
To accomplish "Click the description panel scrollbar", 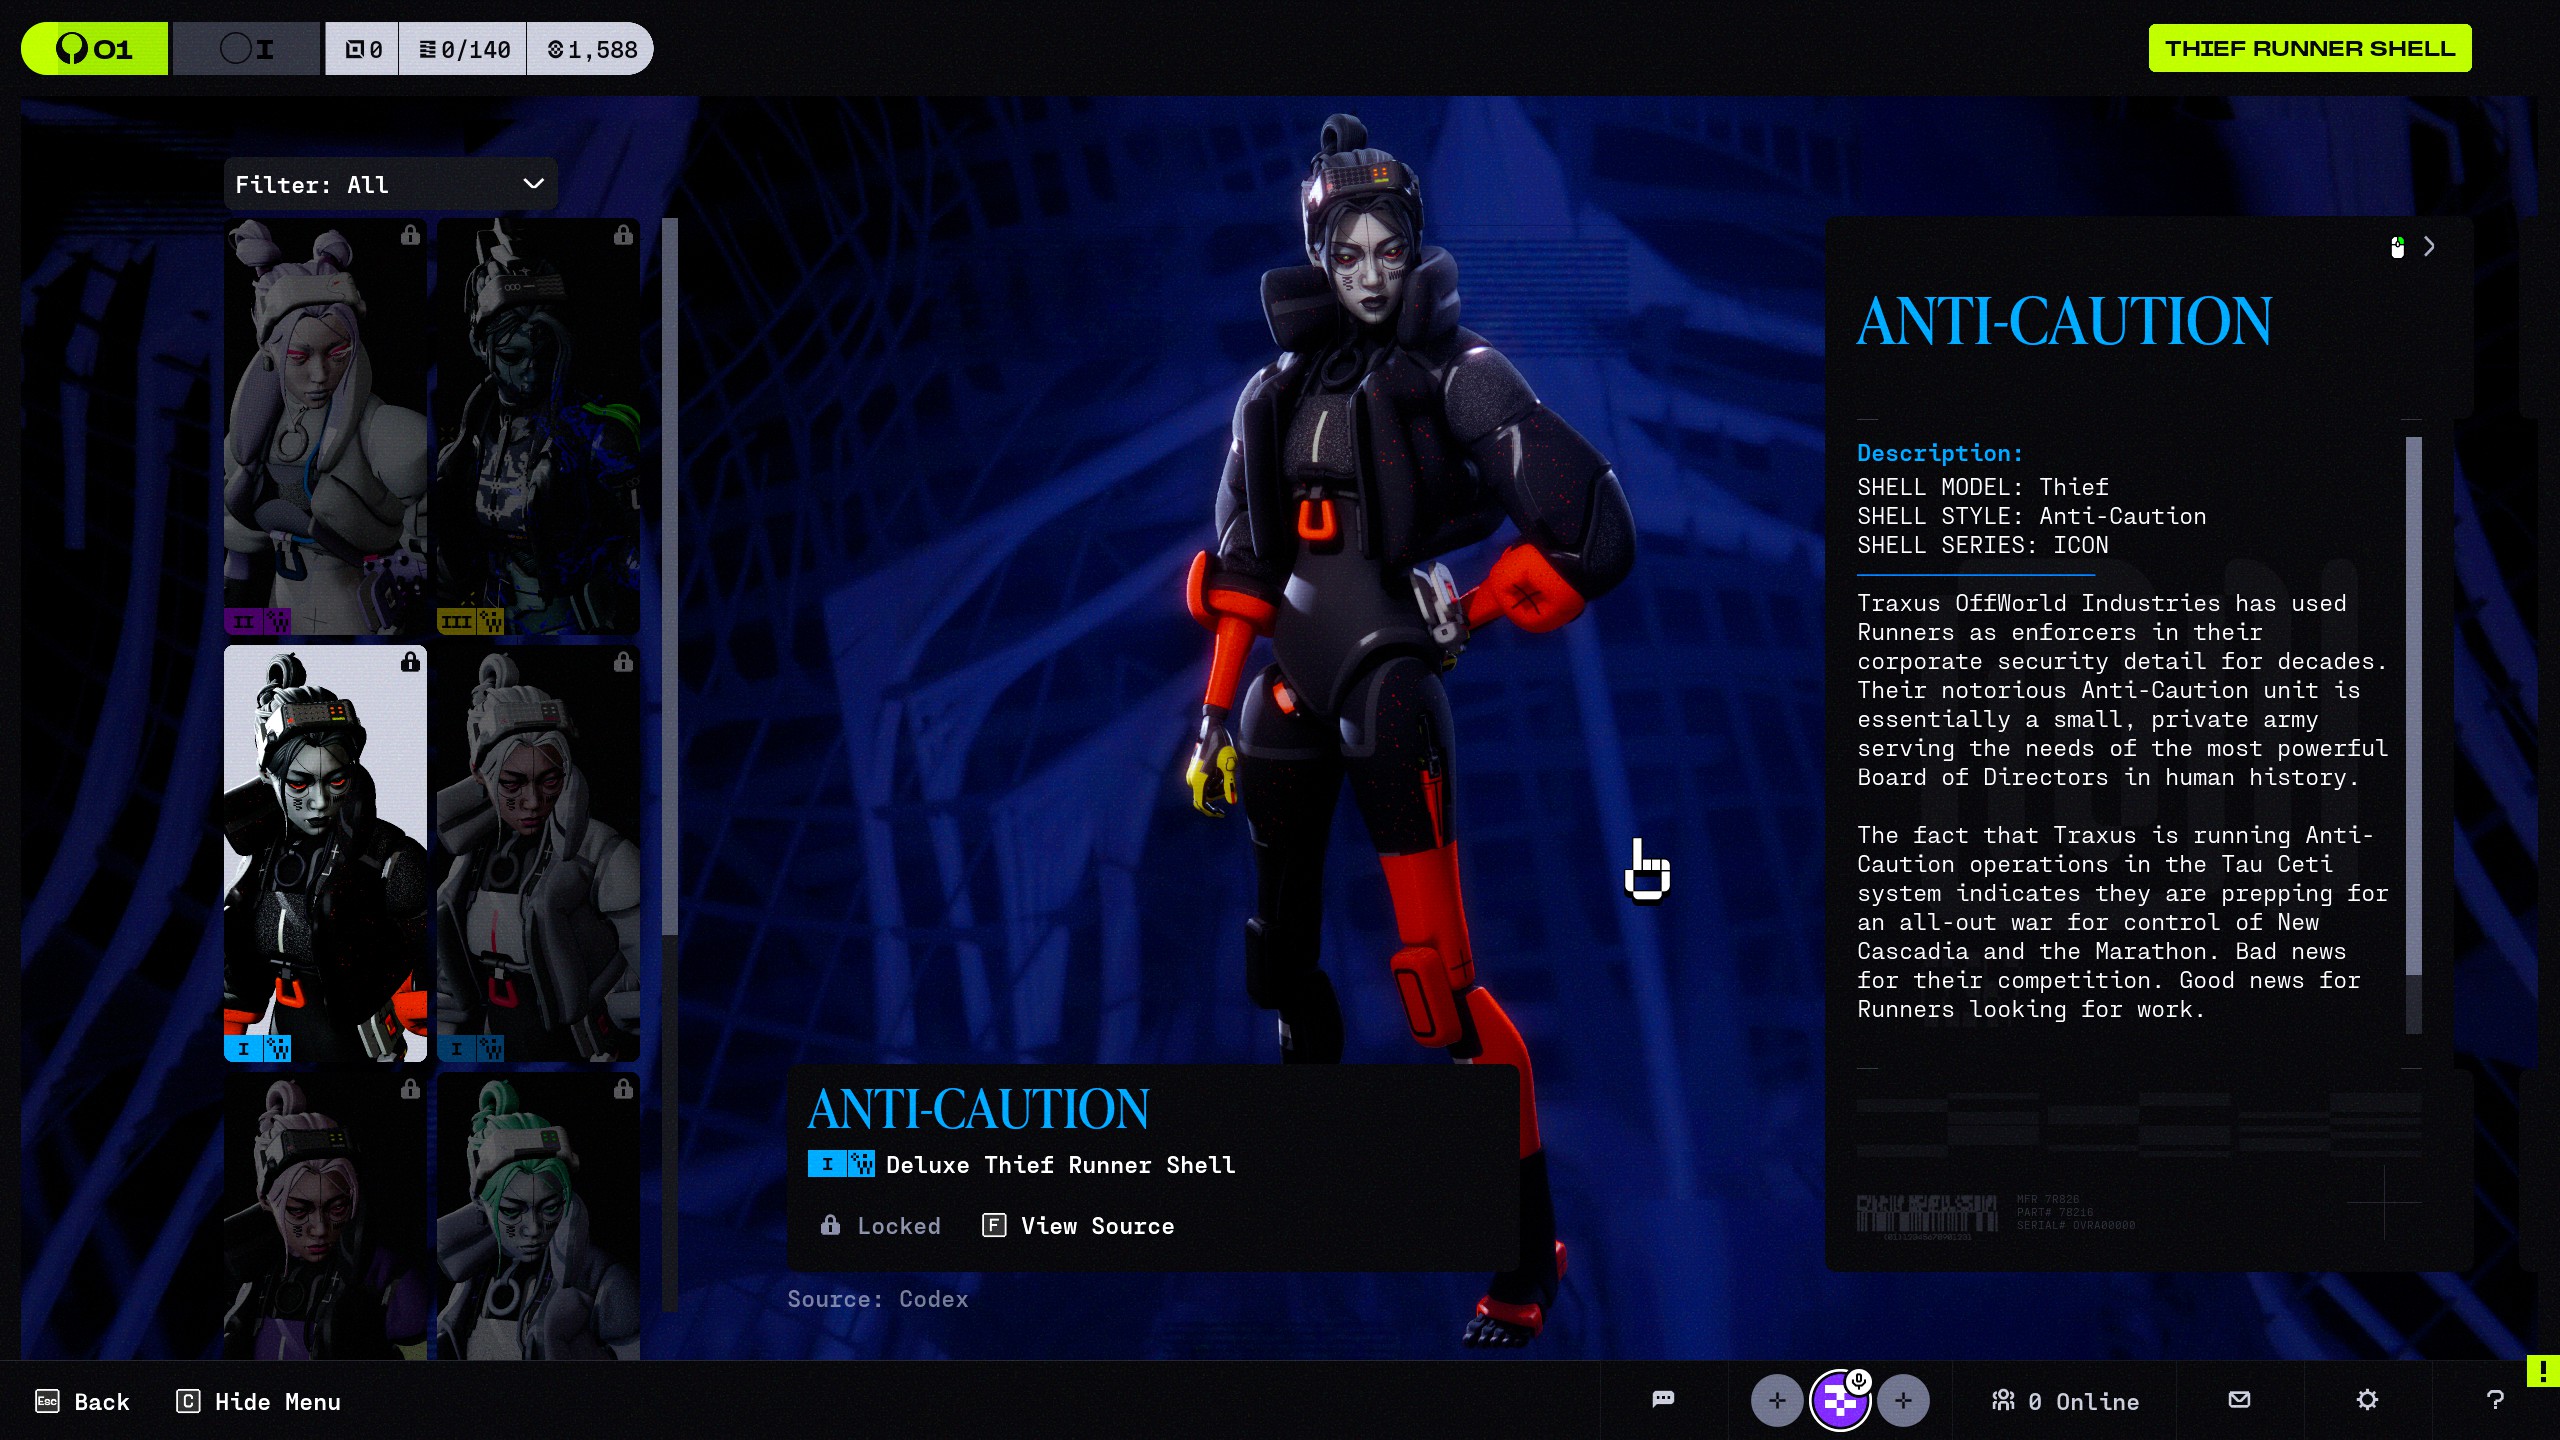I will [x=2413, y=705].
